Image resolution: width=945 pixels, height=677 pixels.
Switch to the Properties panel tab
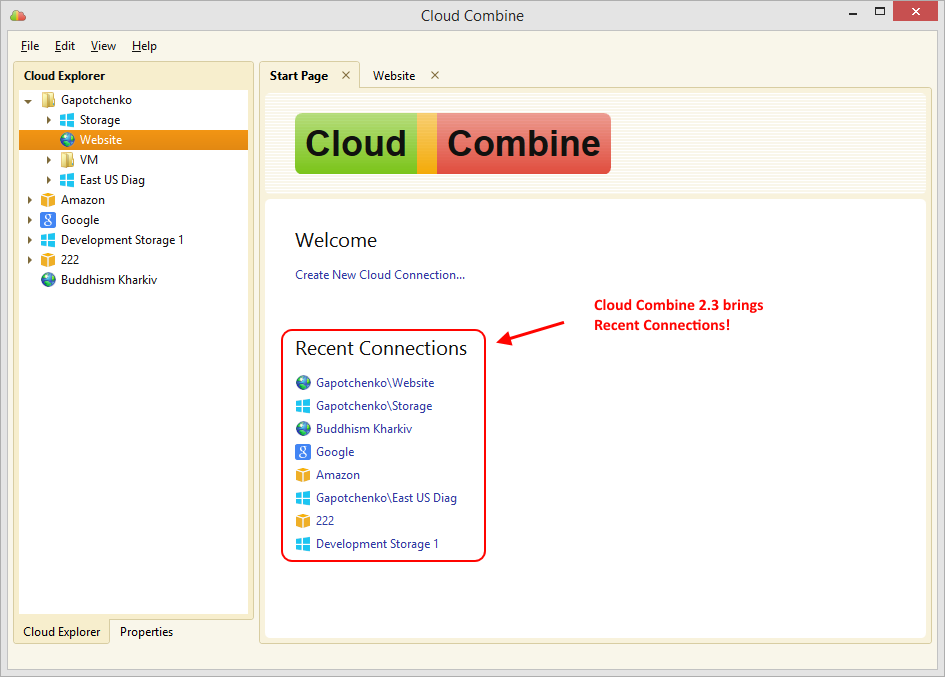[146, 632]
